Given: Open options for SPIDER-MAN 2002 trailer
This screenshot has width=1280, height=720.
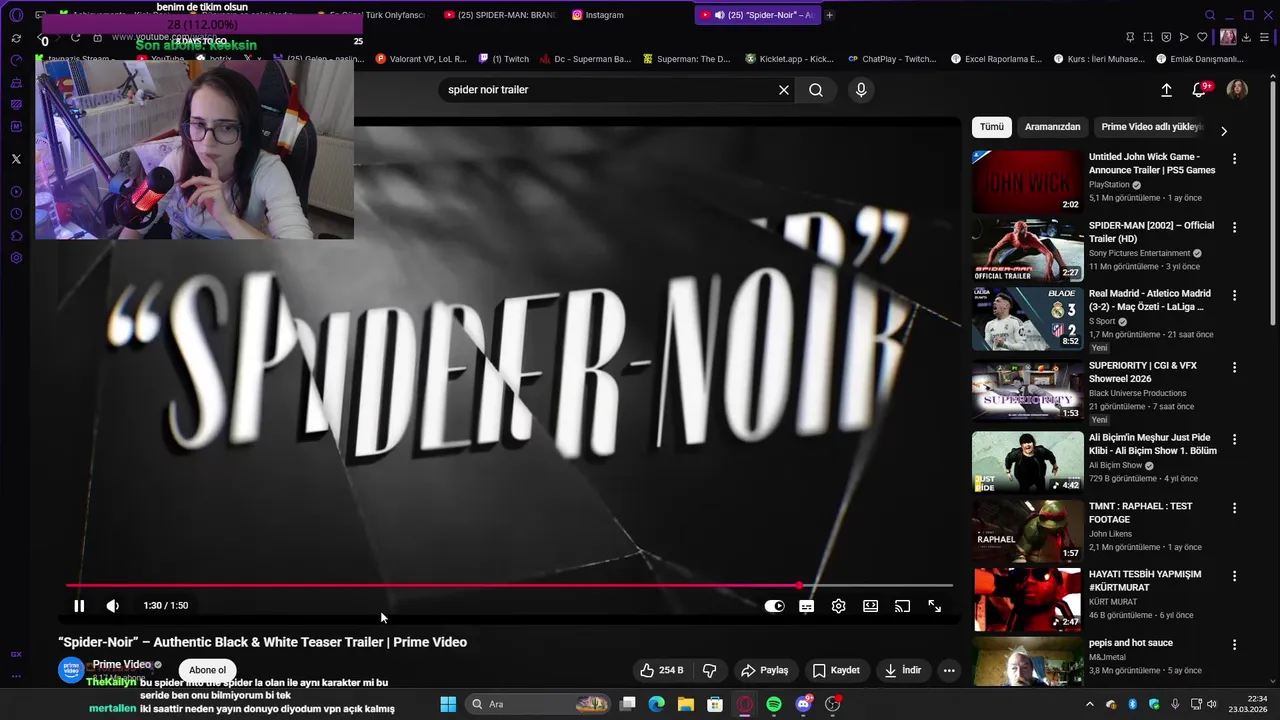Looking at the screenshot, I should [1234, 227].
